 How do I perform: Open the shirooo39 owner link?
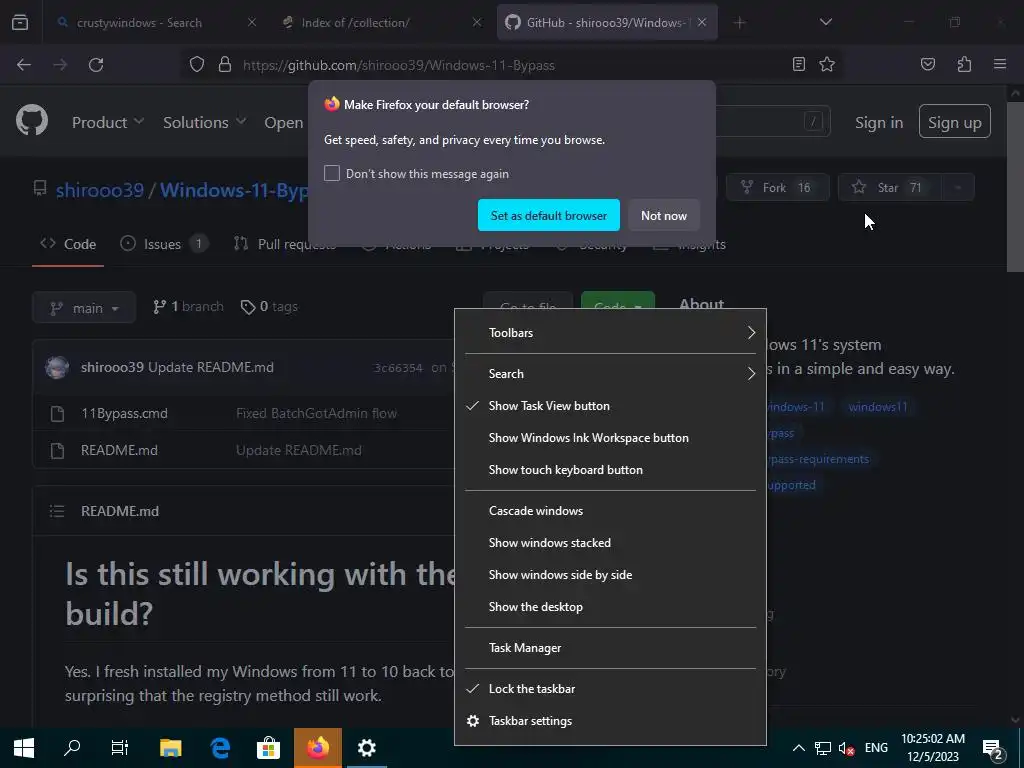pos(99,190)
